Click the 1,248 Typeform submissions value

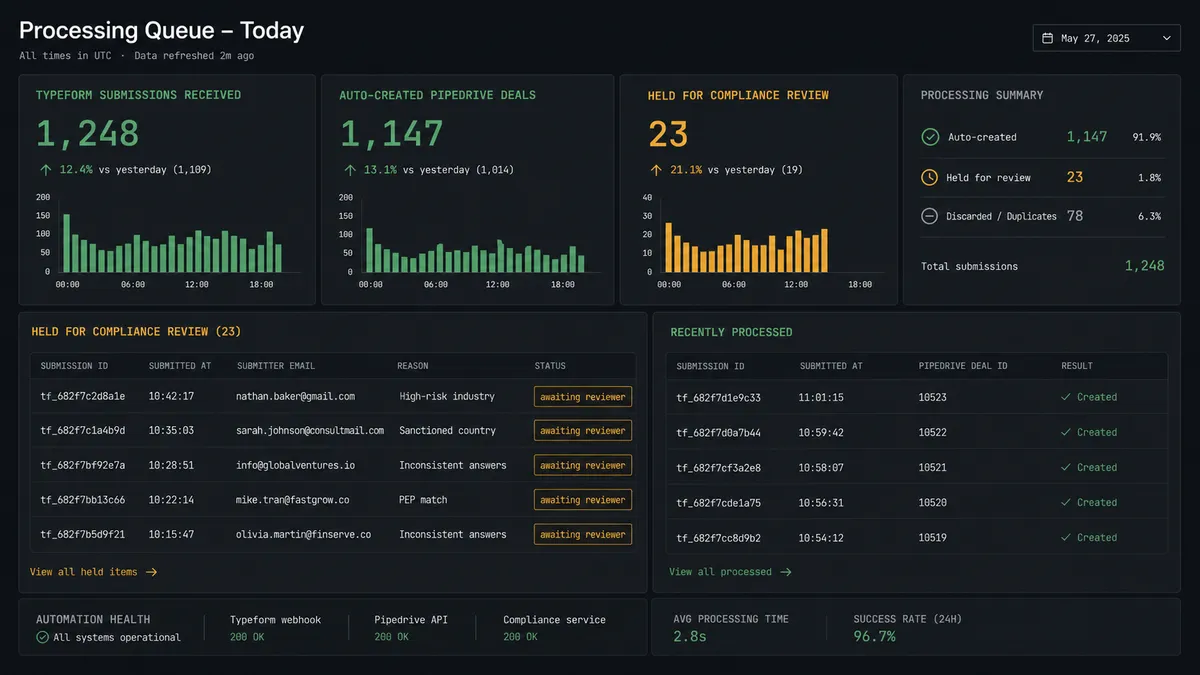pyautogui.click(x=88, y=134)
